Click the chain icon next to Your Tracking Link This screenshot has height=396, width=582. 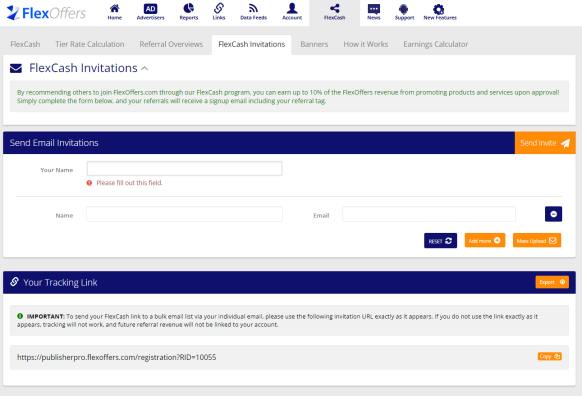point(14,282)
